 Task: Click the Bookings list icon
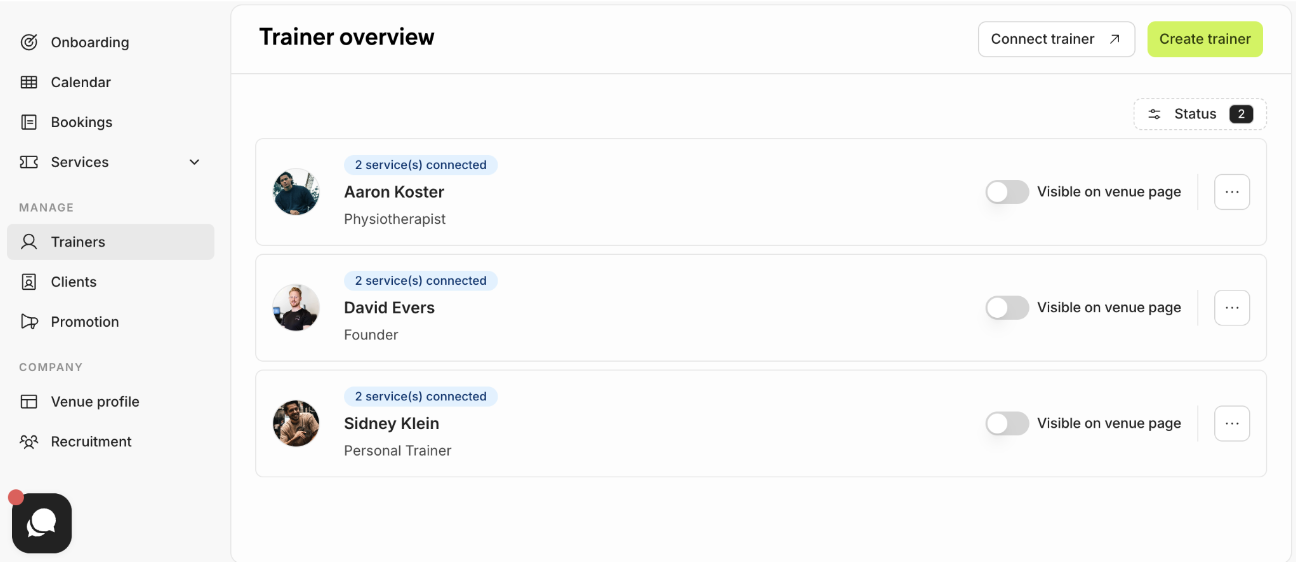[29, 122]
